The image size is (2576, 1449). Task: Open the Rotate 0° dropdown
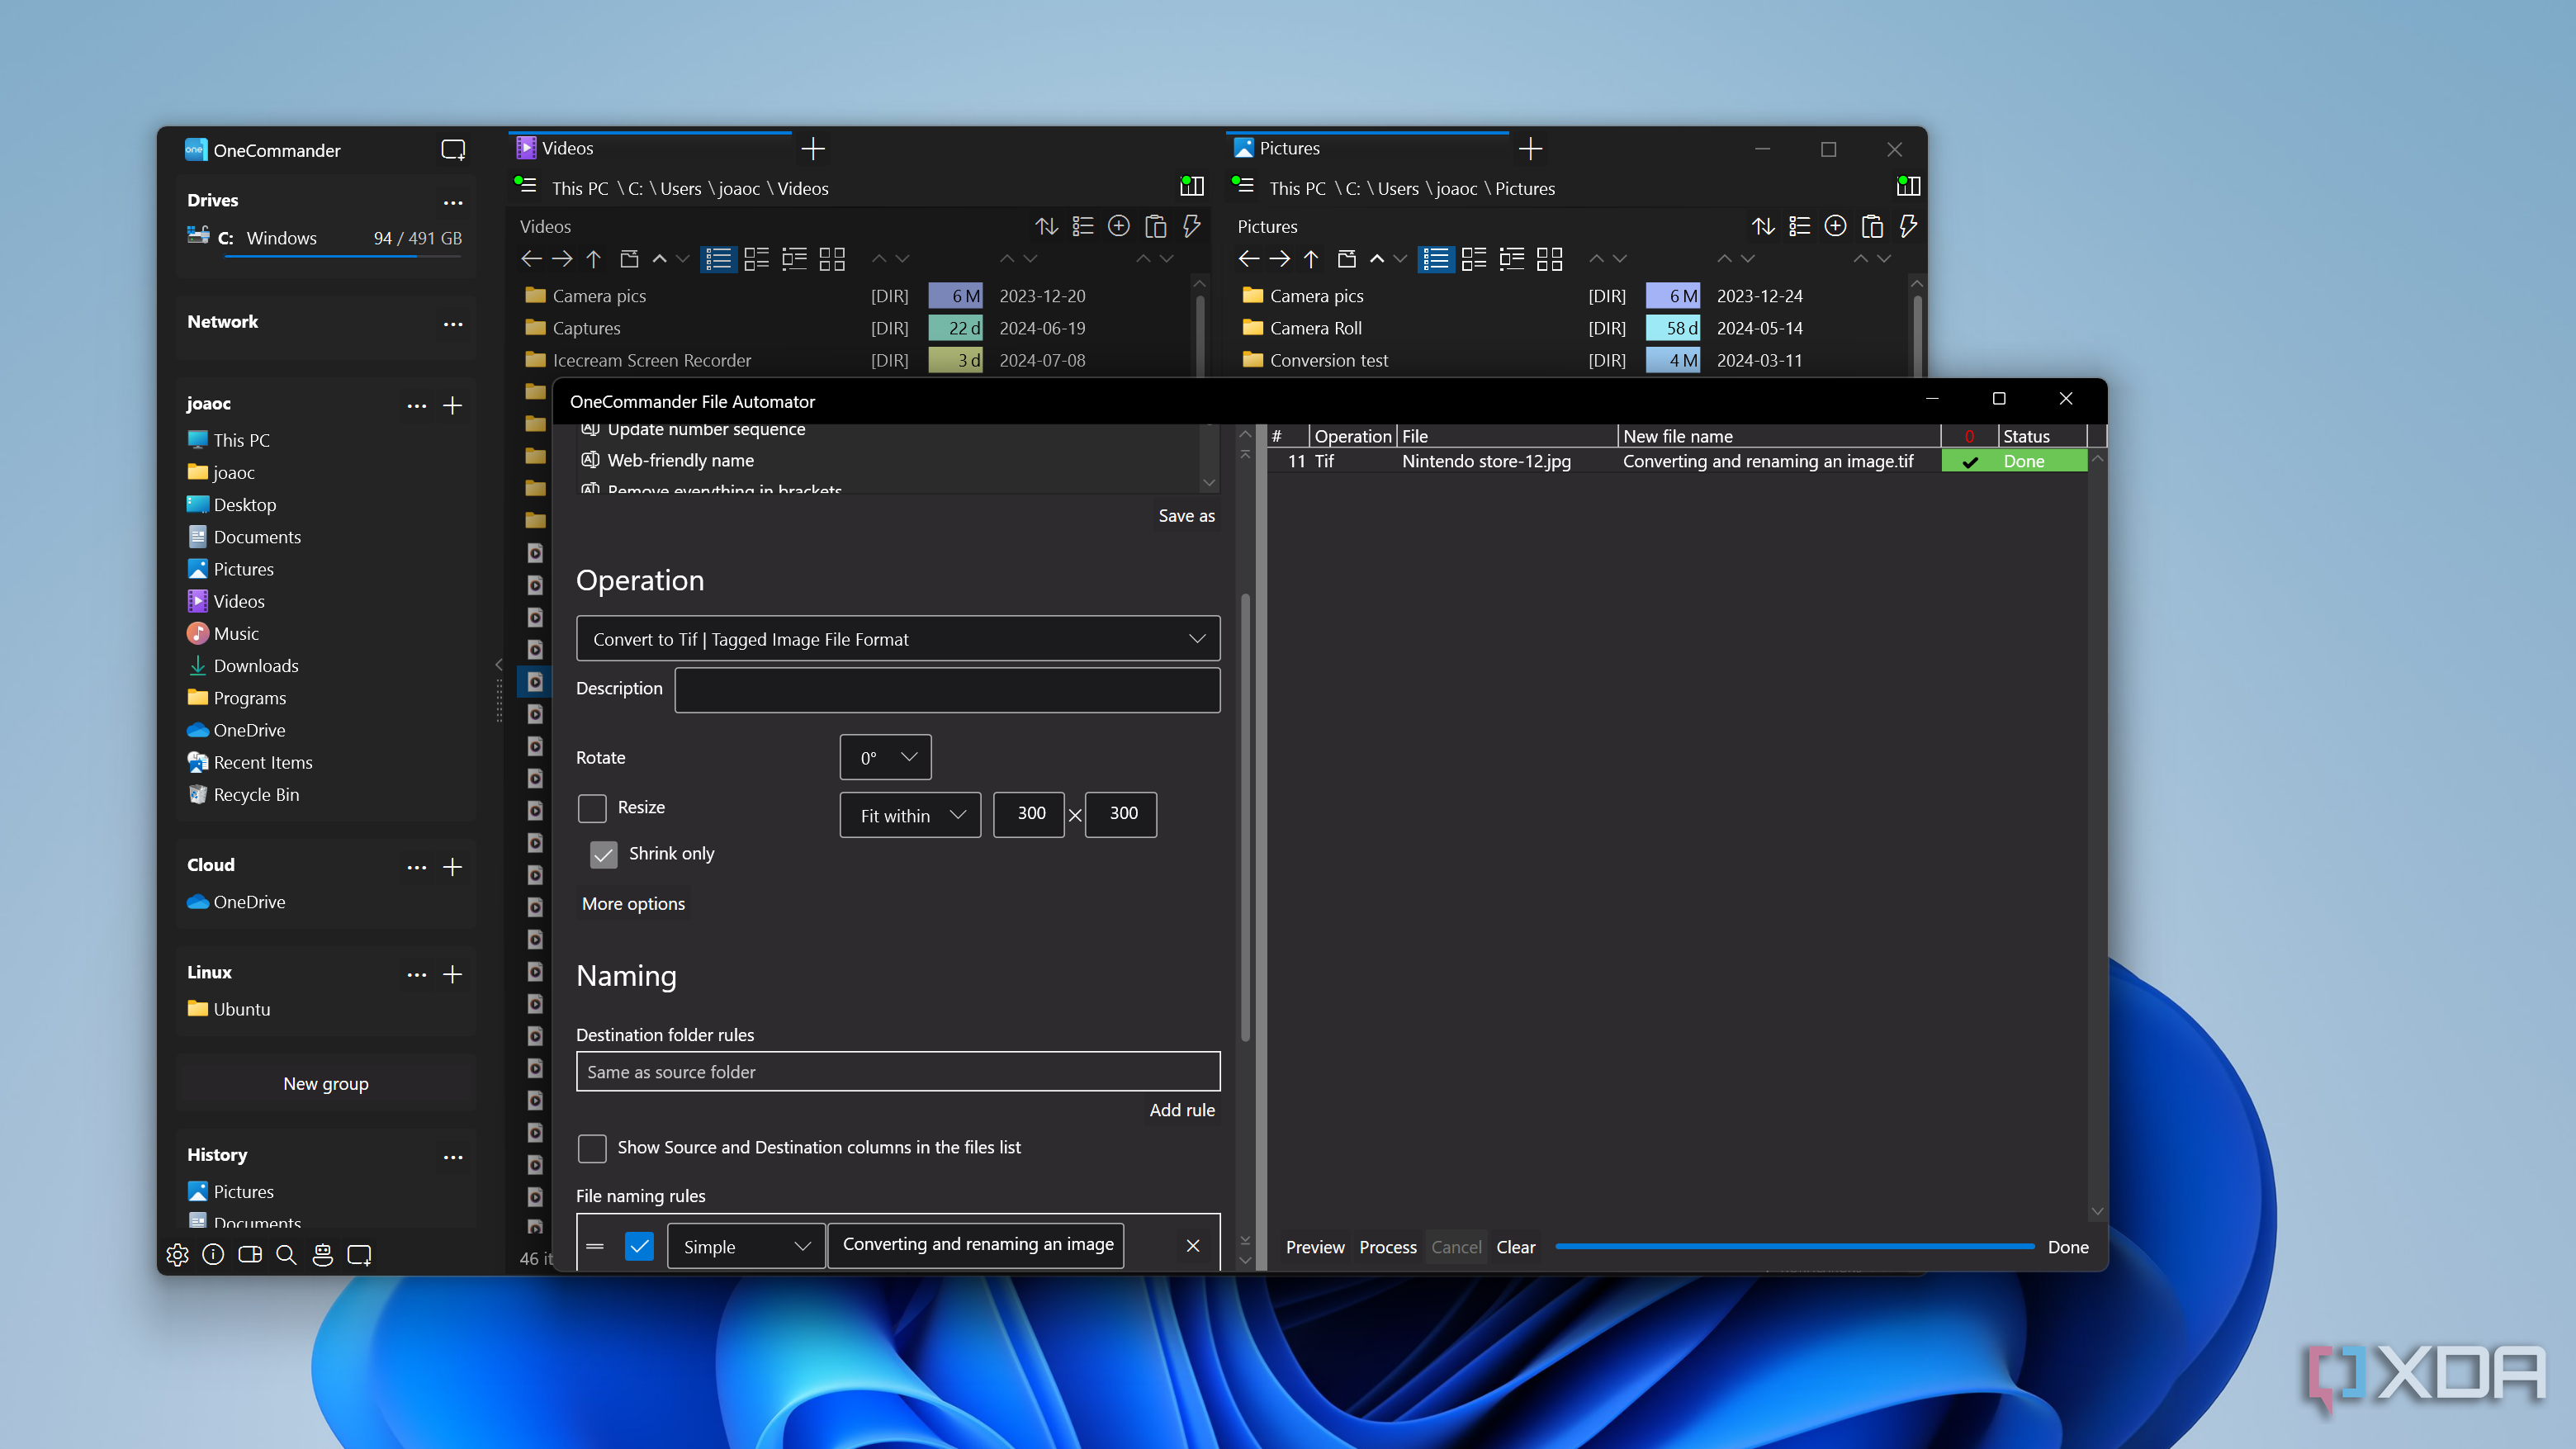coord(885,758)
